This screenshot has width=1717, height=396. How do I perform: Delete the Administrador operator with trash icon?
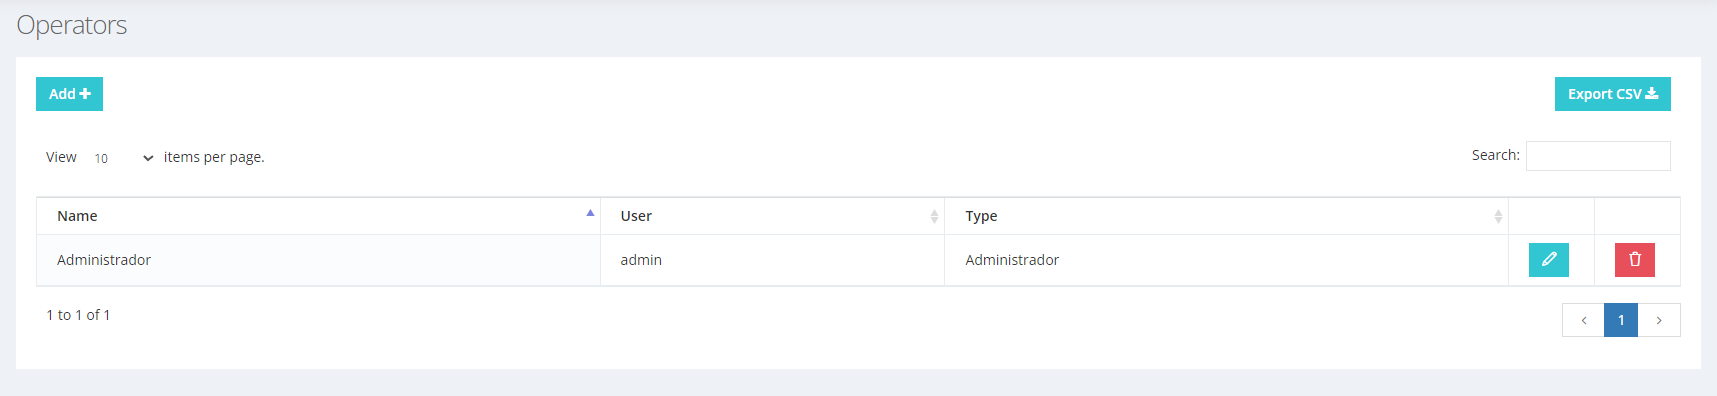[x=1634, y=260]
